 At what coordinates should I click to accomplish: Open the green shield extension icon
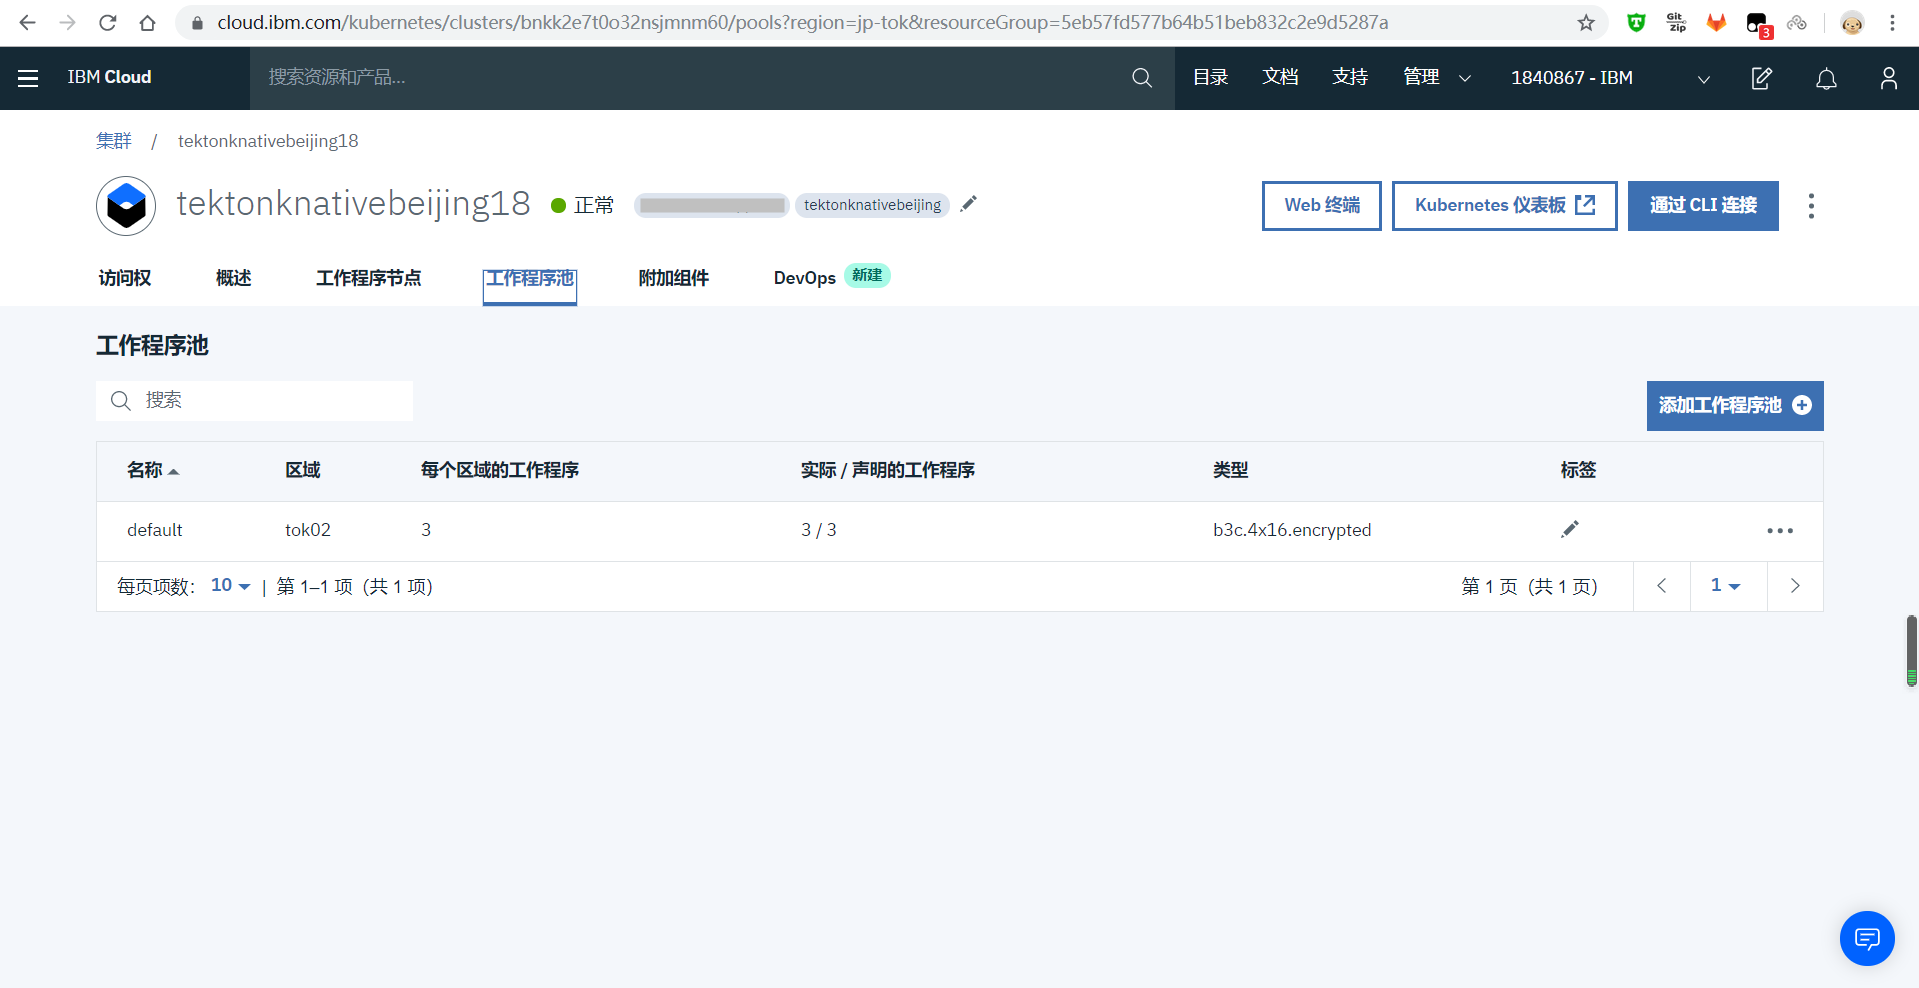coord(1636,22)
